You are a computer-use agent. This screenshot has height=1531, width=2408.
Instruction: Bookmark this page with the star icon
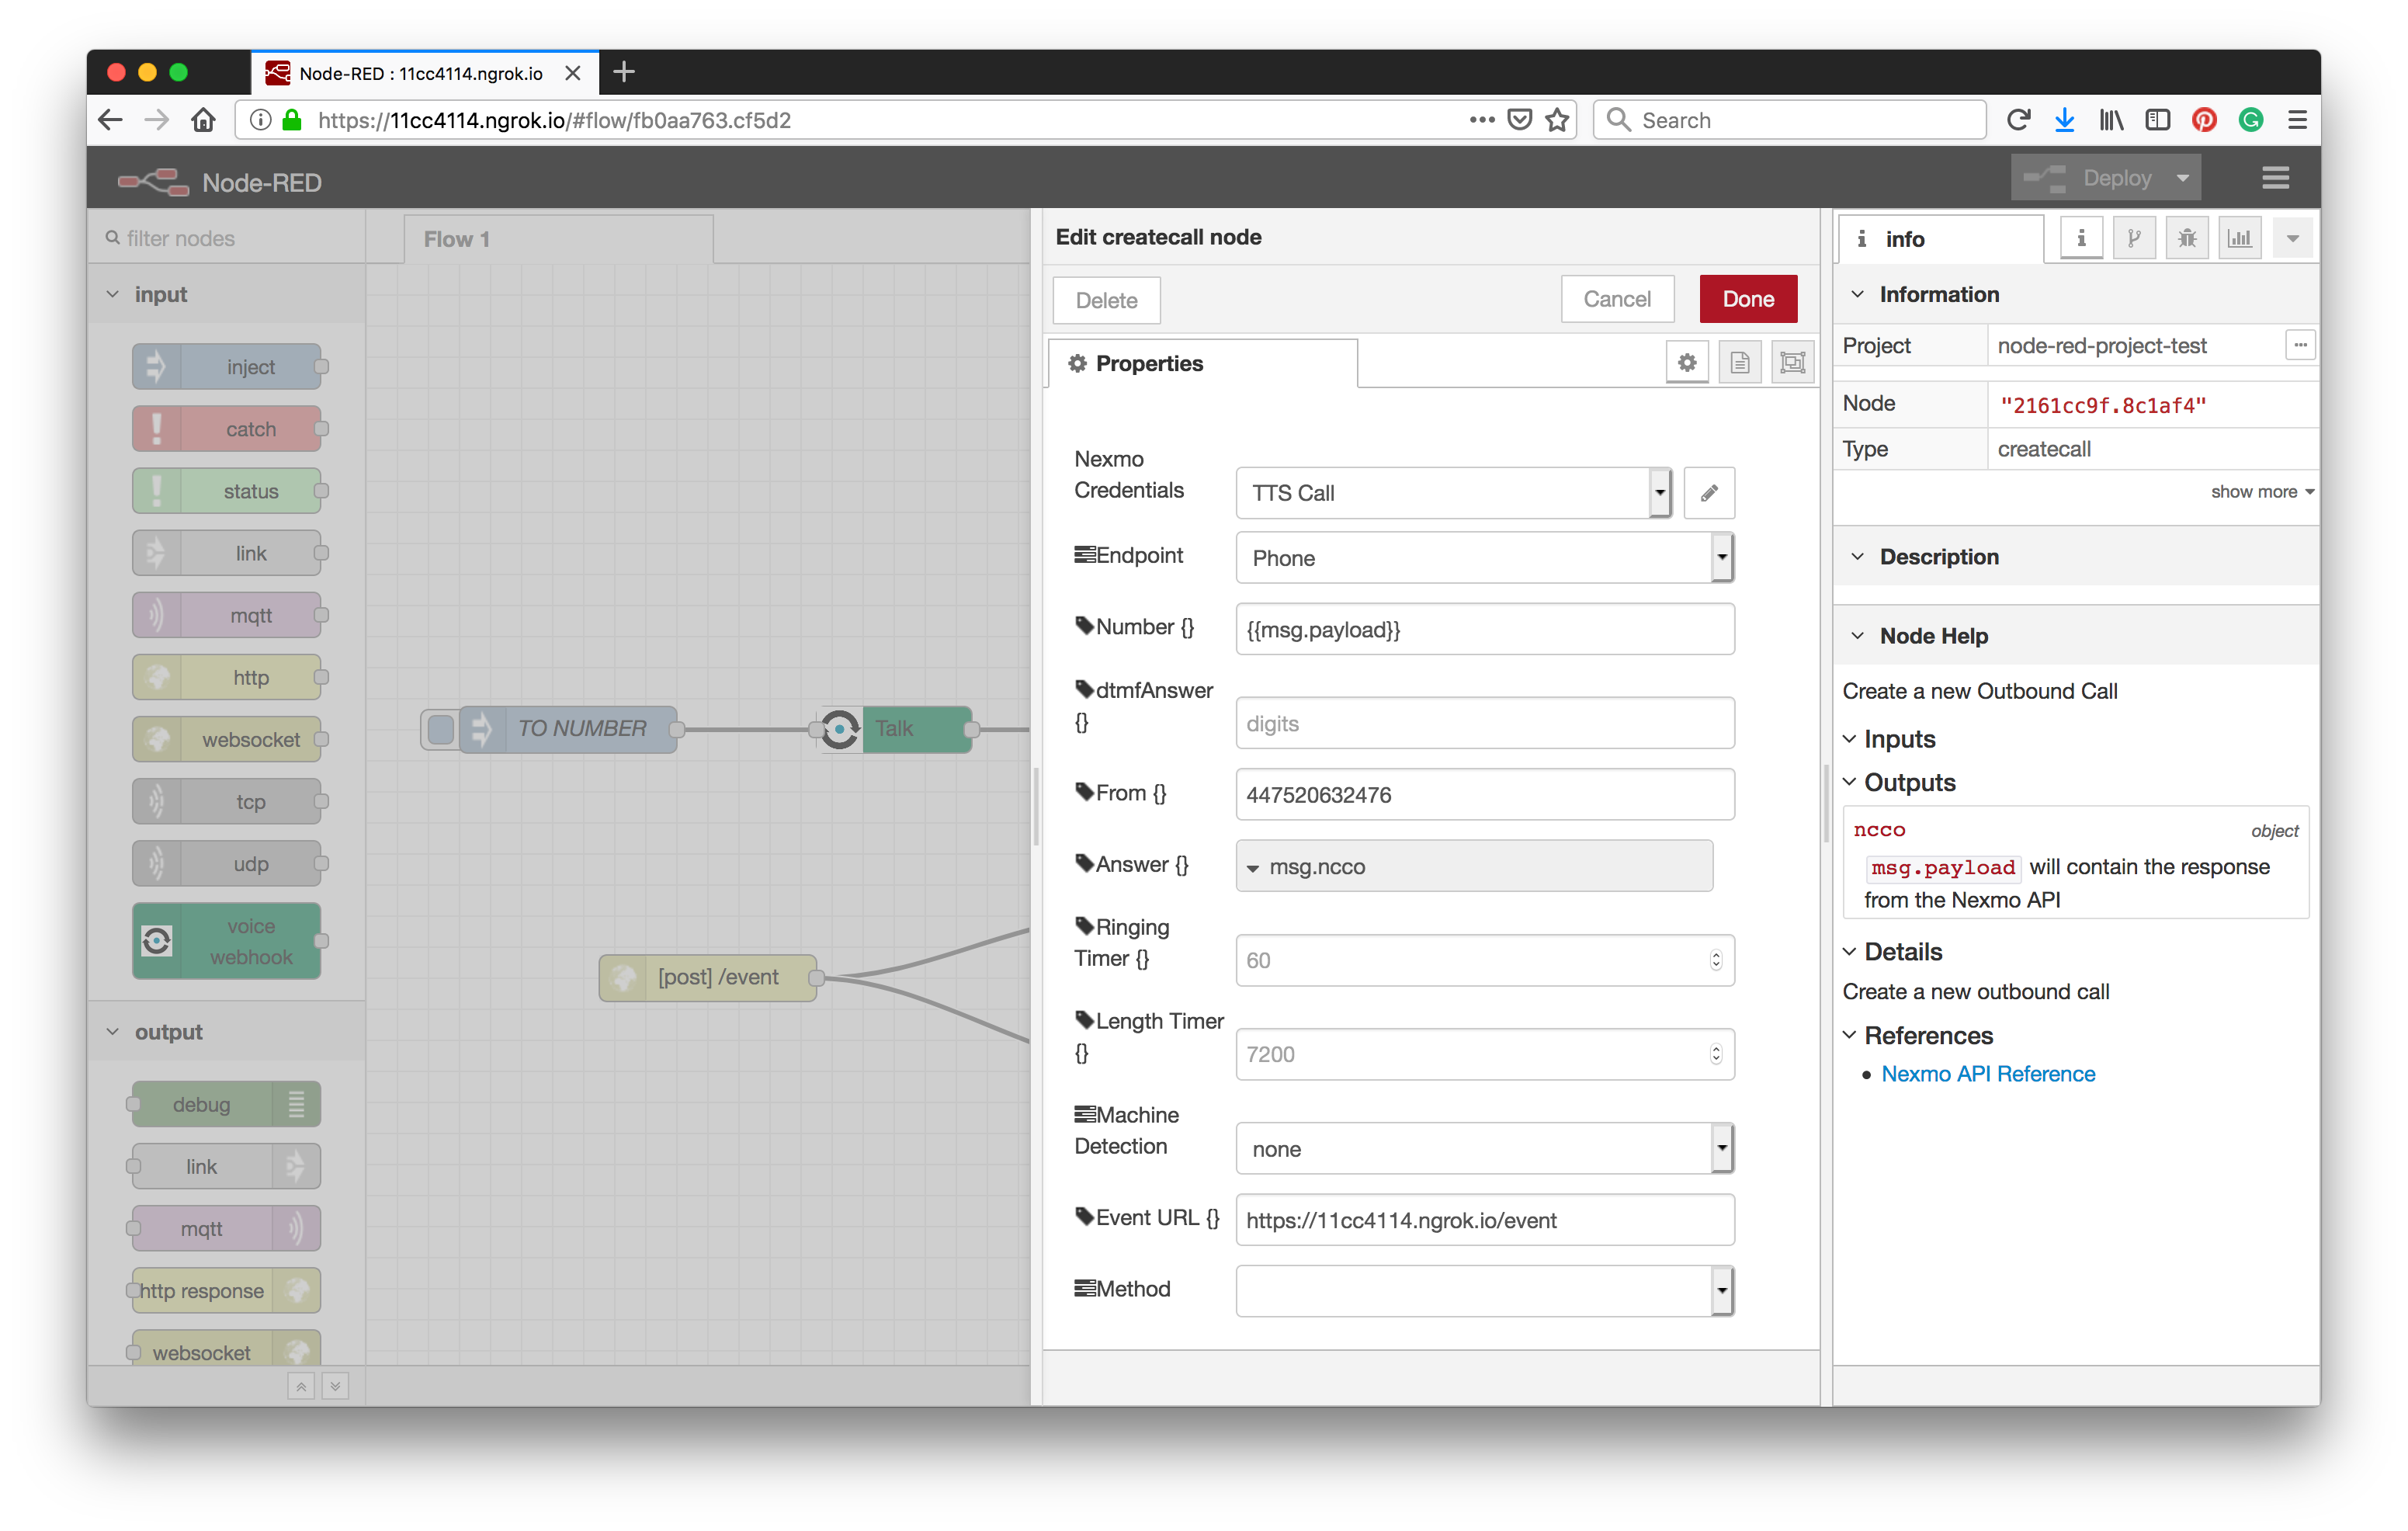[1557, 120]
